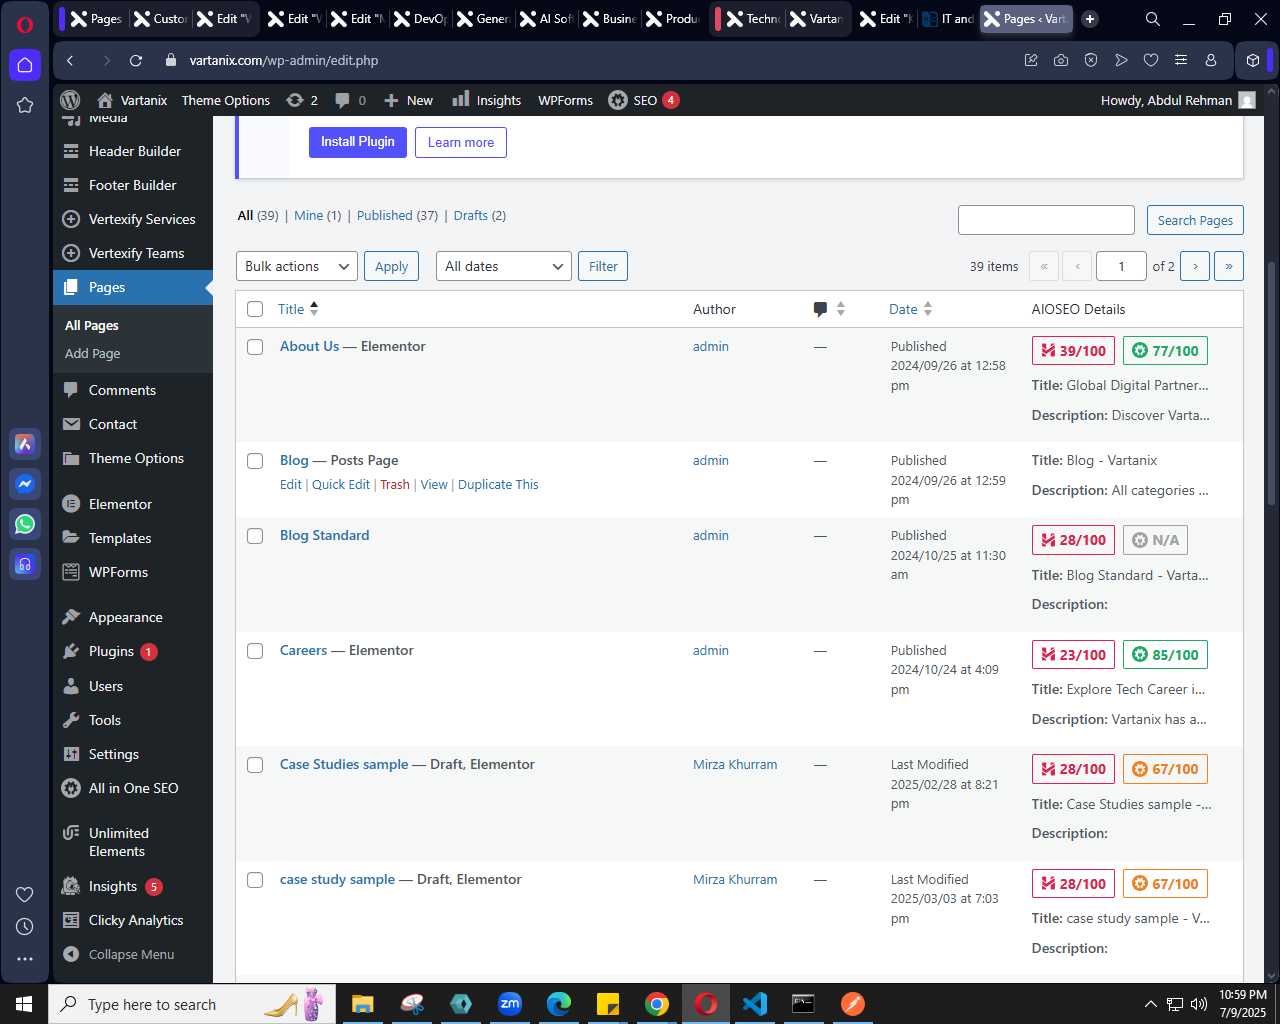Click the heart bookmark icon in address bar

coord(1151,60)
